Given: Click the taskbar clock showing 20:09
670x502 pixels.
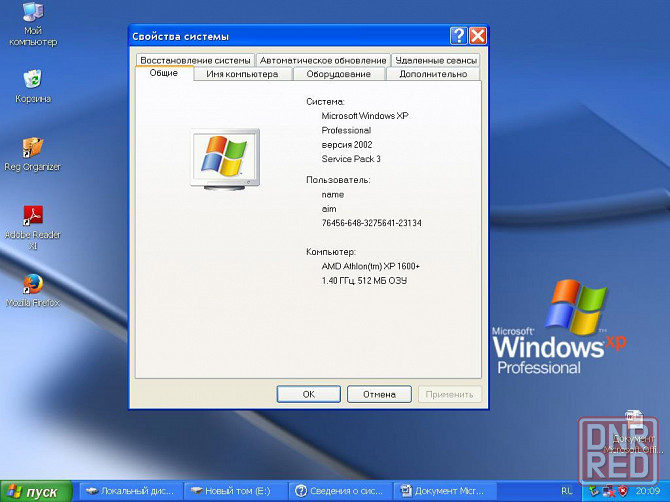Looking at the screenshot, I should pyautogui.click(x=647, y=491).
